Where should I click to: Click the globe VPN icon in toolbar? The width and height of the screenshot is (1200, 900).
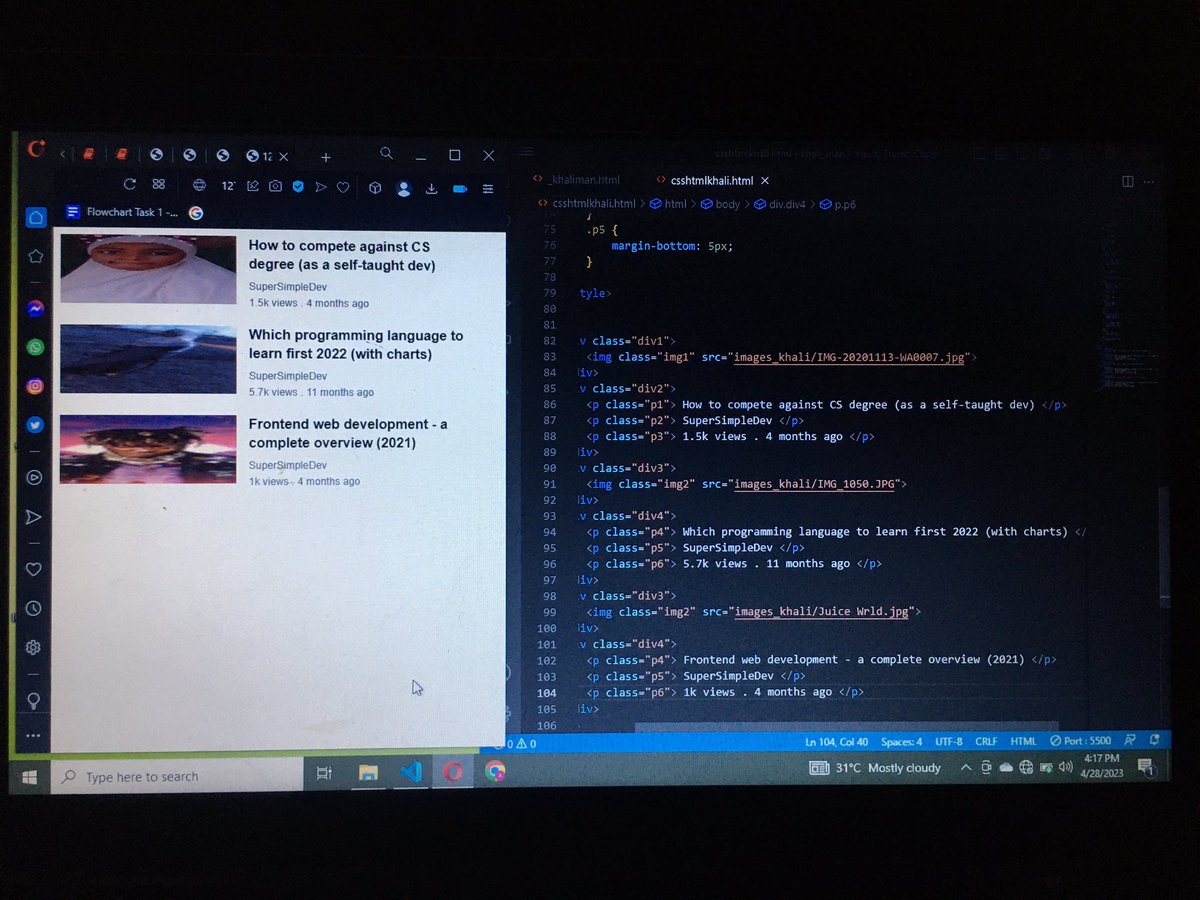199,185
